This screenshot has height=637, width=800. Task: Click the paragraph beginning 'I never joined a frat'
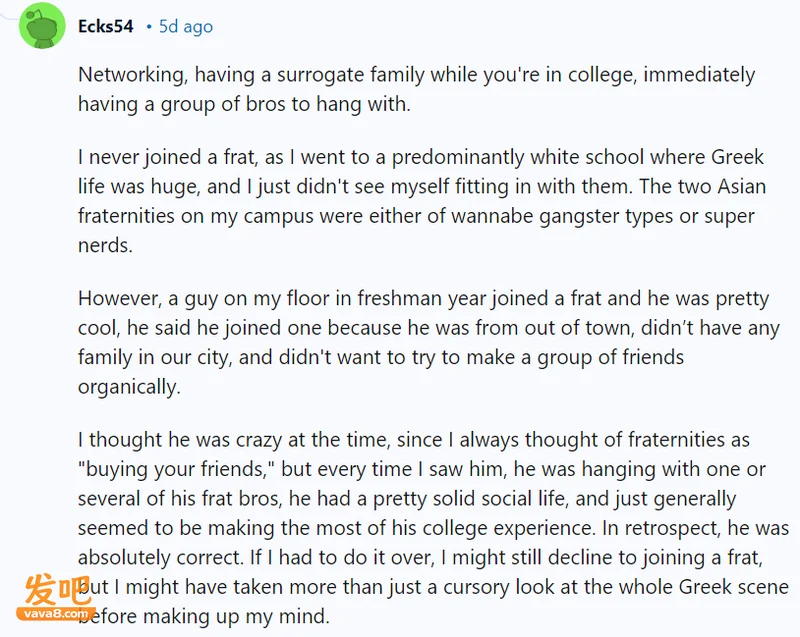(x=422, y=201)
